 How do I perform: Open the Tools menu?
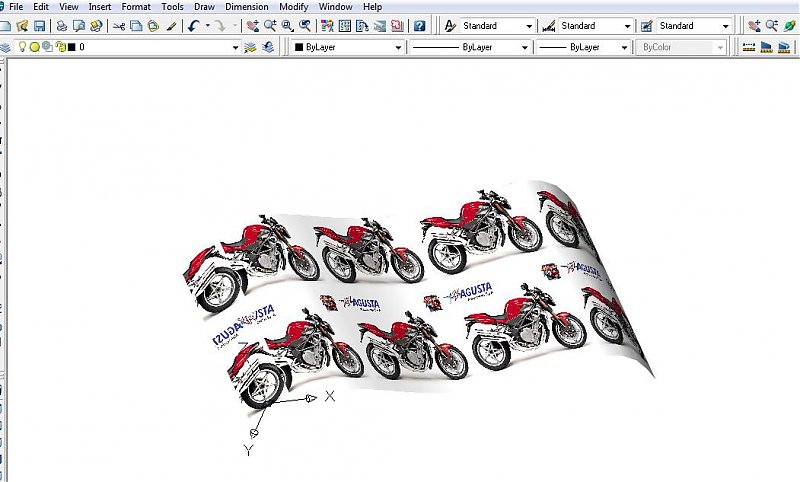click(x=172, y=7)
